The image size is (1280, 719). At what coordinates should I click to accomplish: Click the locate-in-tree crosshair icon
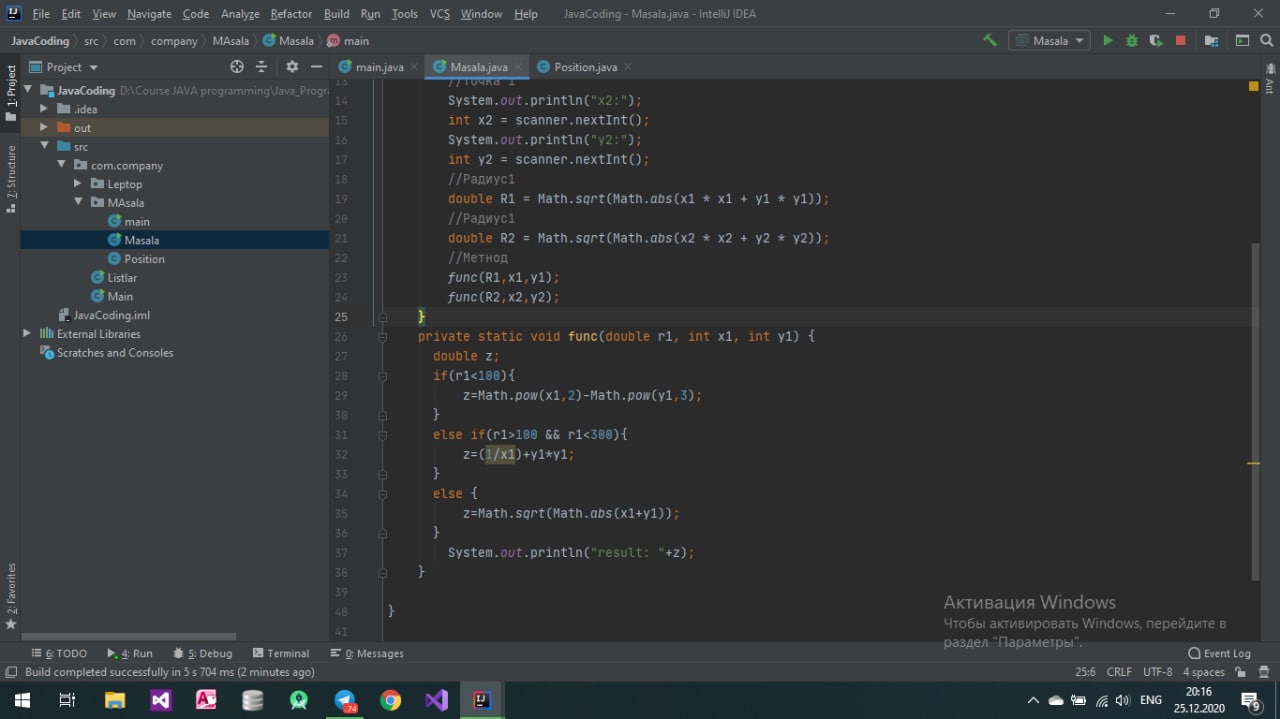point(237,67)
